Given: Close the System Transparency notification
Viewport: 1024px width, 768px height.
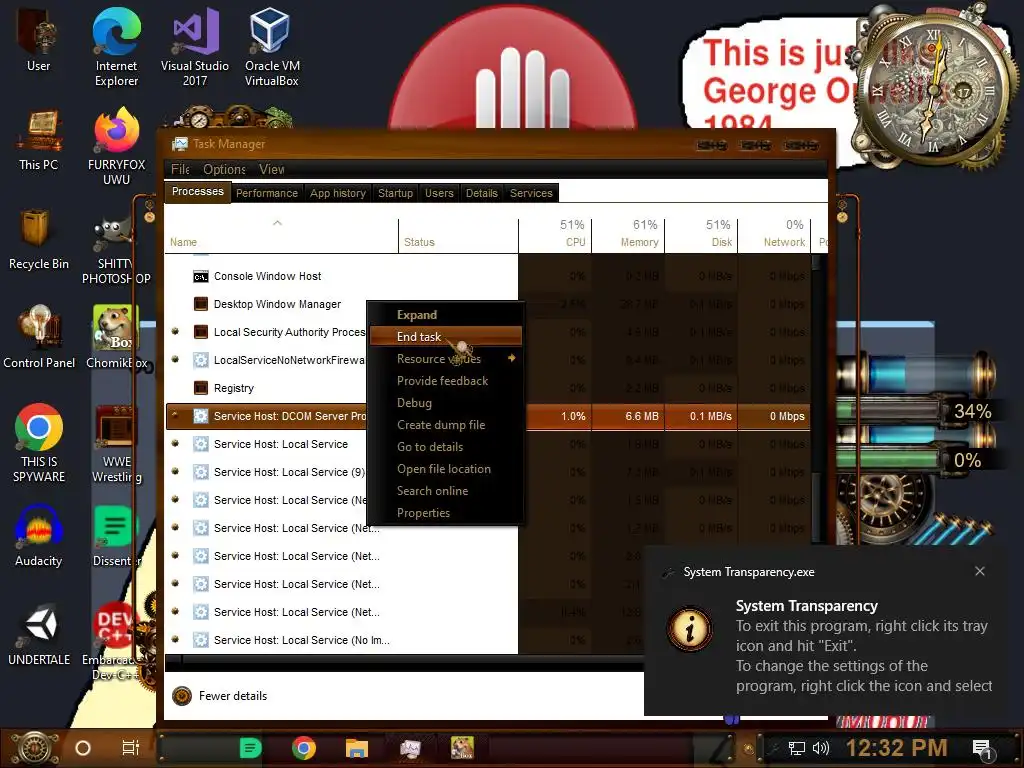Looking at the screenshot, I should point(980,571).
